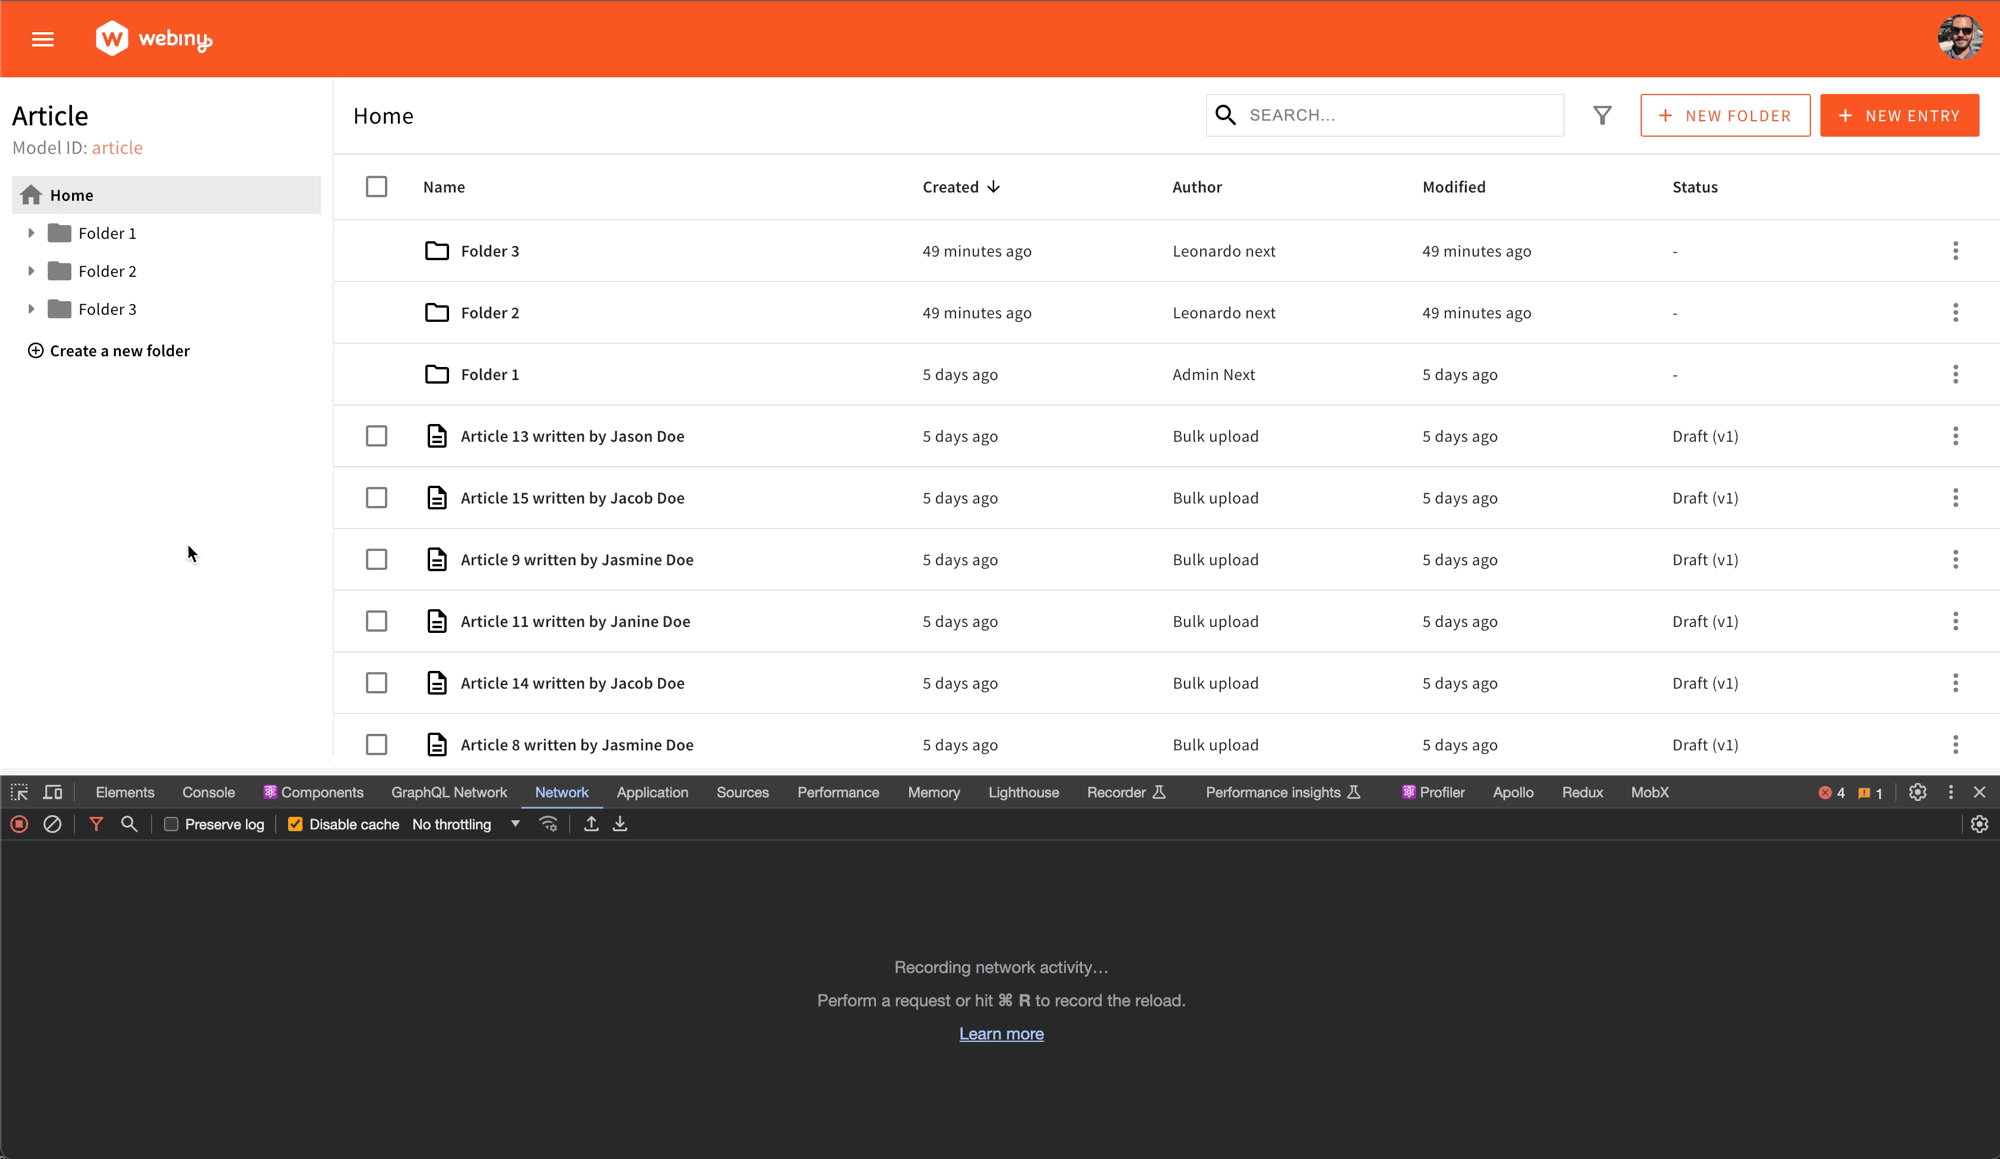
Task: Open the No throttling dropdown
Action: pyautogui.click(x=466, y=824)
